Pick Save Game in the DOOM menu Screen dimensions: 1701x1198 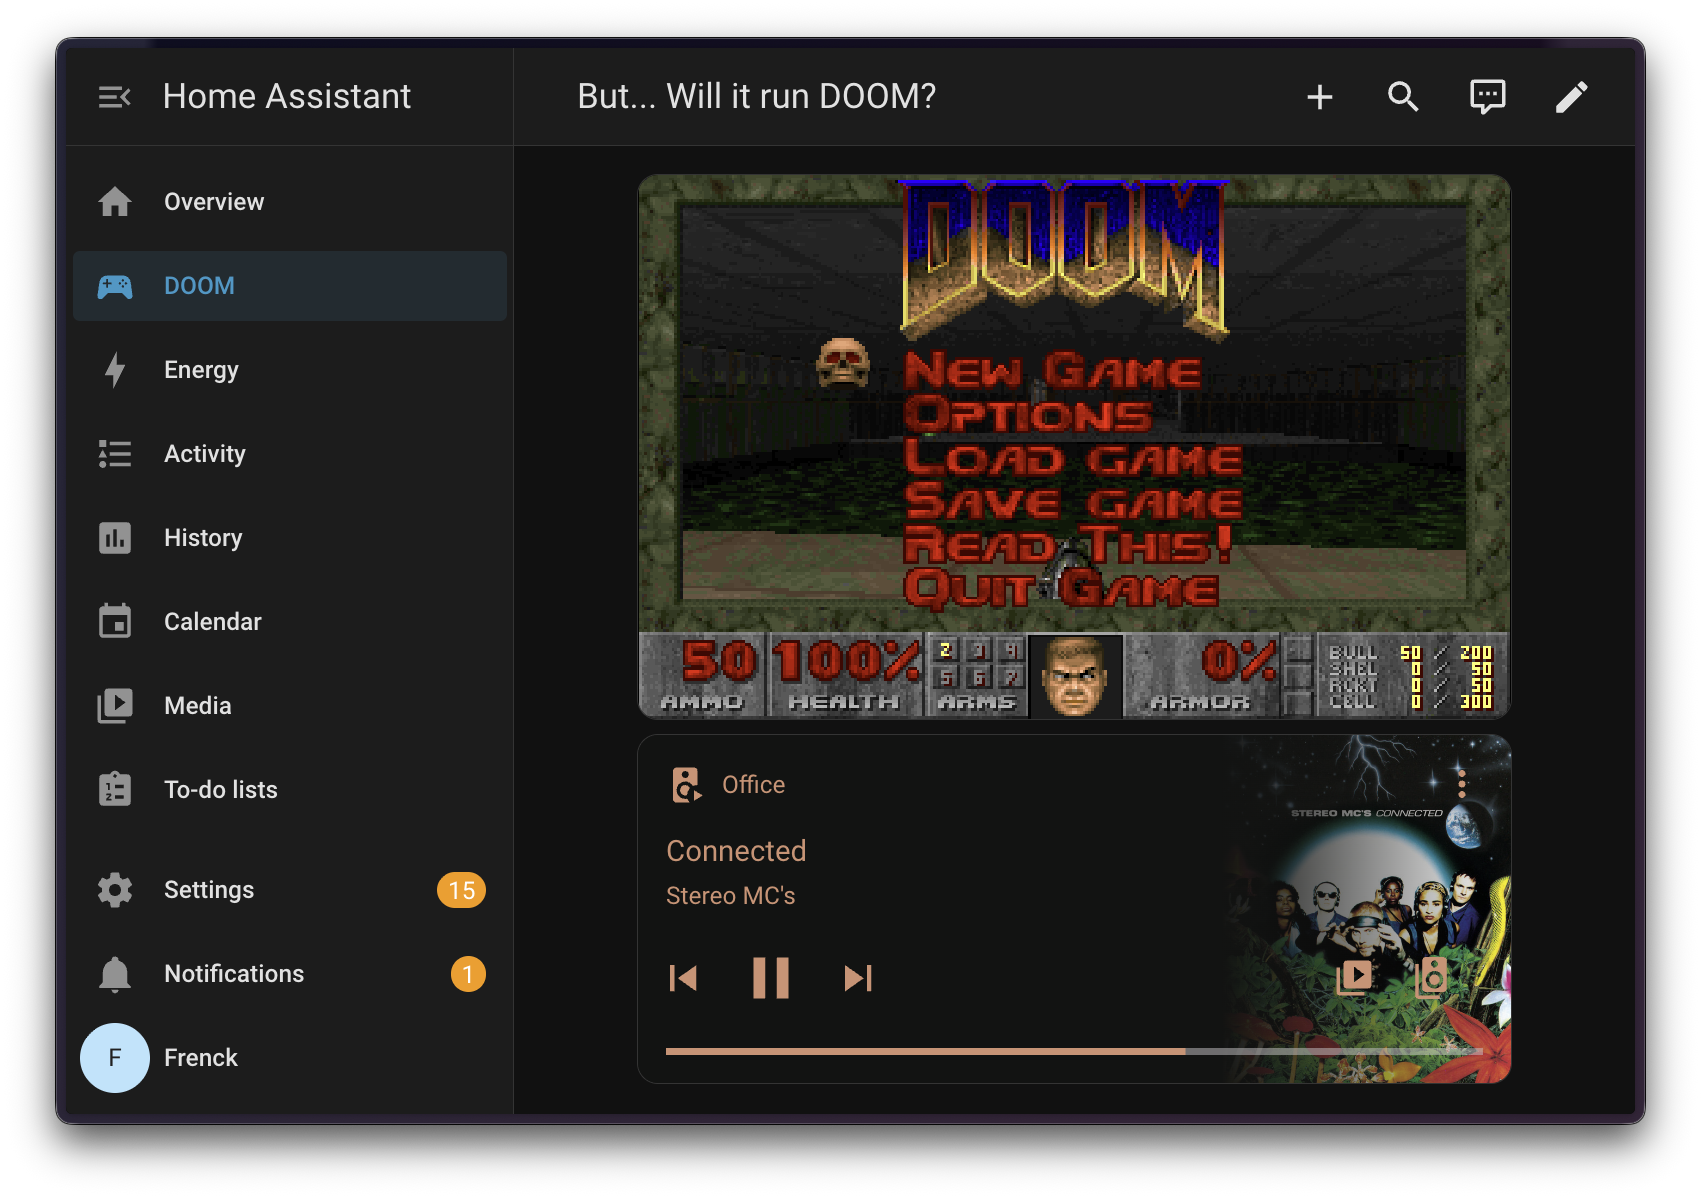(x=1073, y=501)
